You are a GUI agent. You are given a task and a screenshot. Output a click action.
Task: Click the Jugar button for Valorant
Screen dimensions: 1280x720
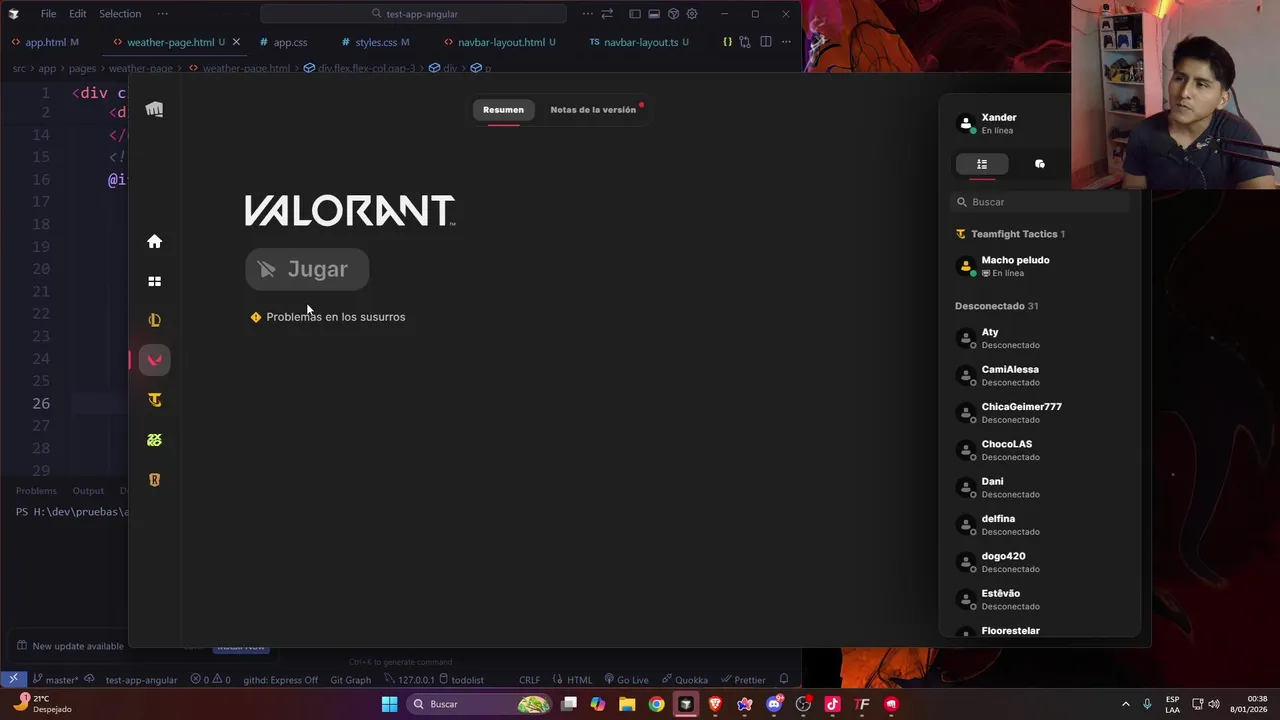[307, 269]
